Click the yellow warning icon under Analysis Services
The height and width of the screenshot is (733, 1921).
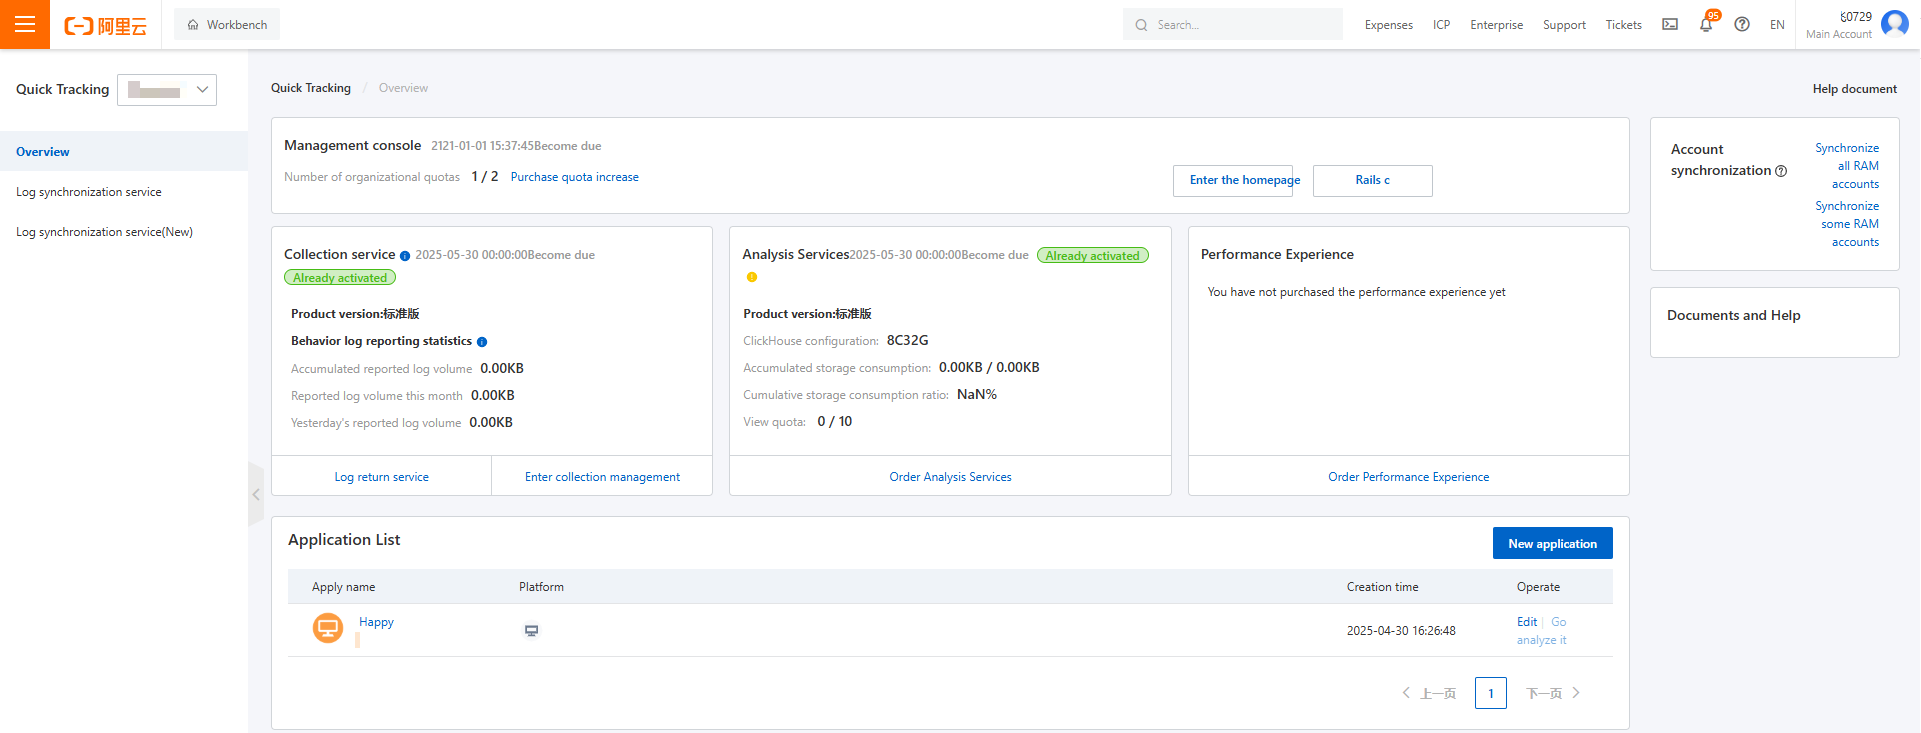click(752, 277)
